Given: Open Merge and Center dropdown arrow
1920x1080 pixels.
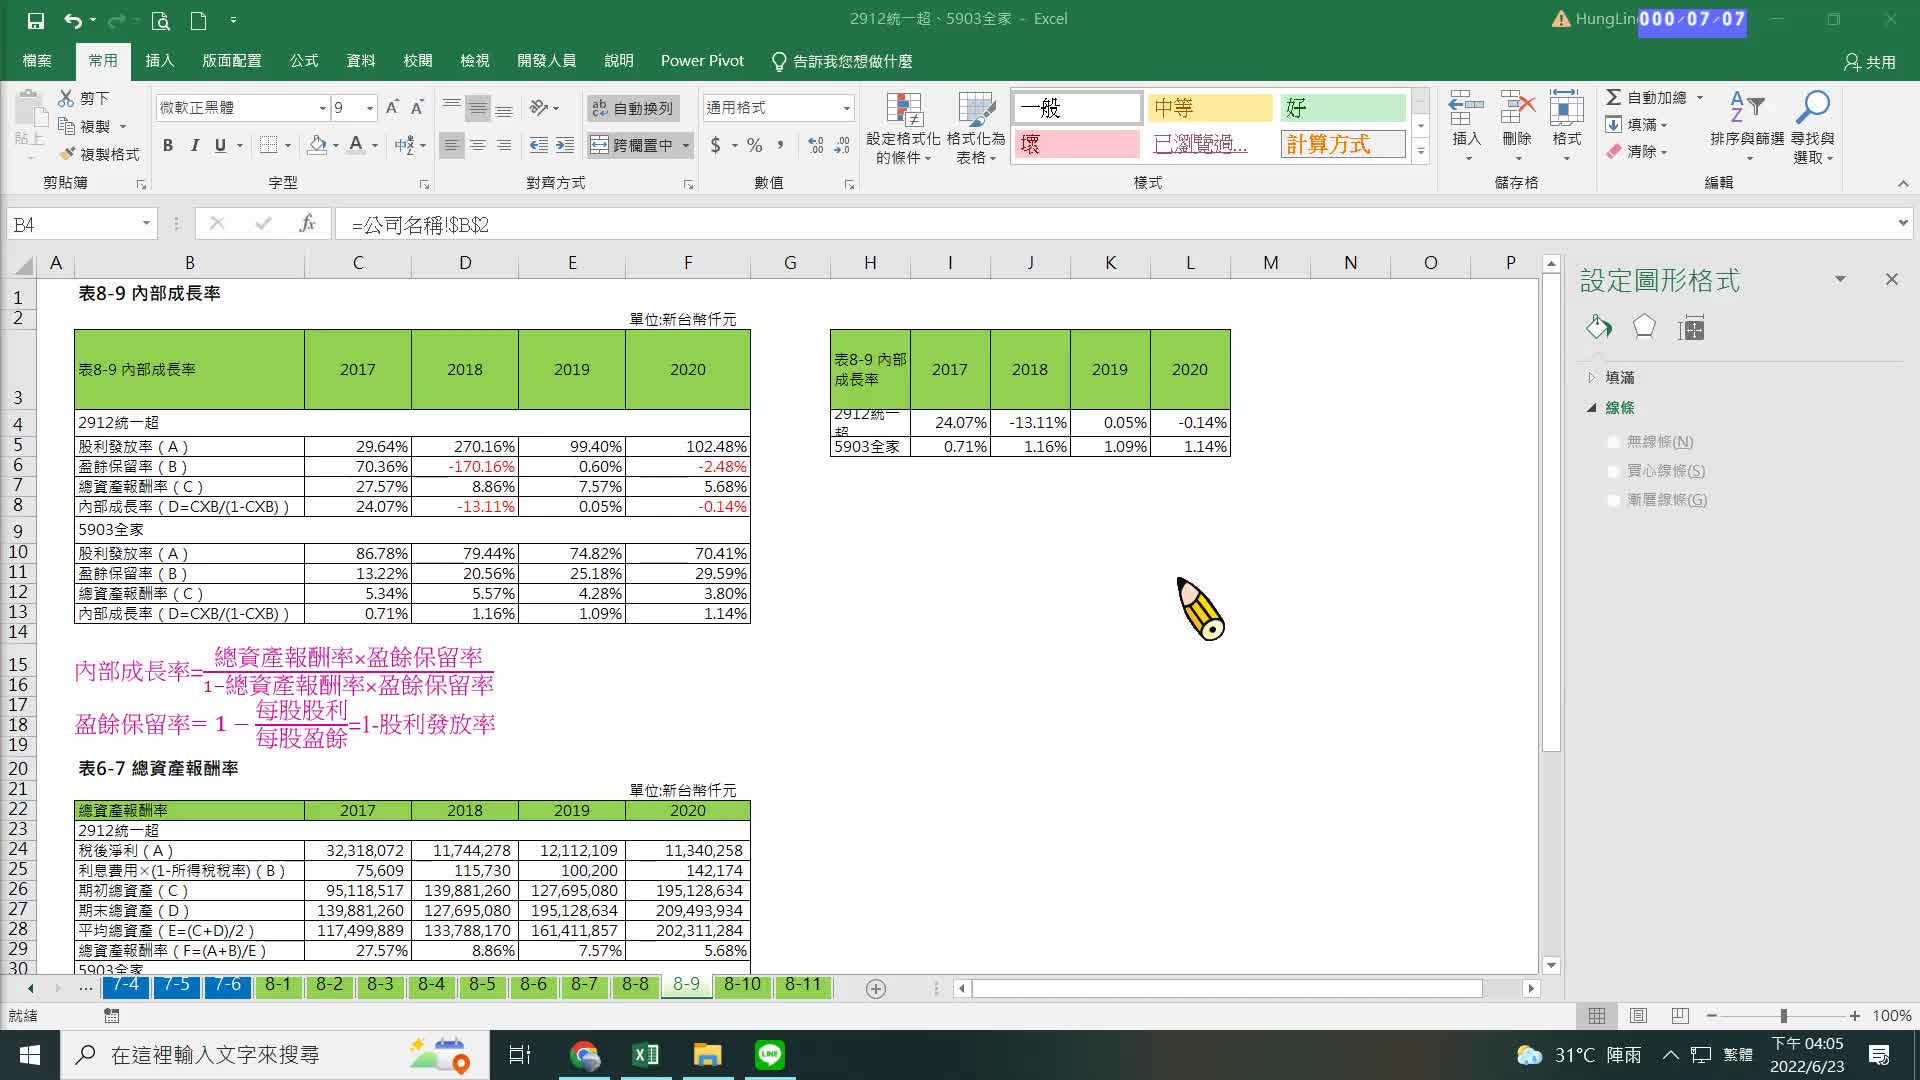Looking at the screenshot, I should 686,146.
